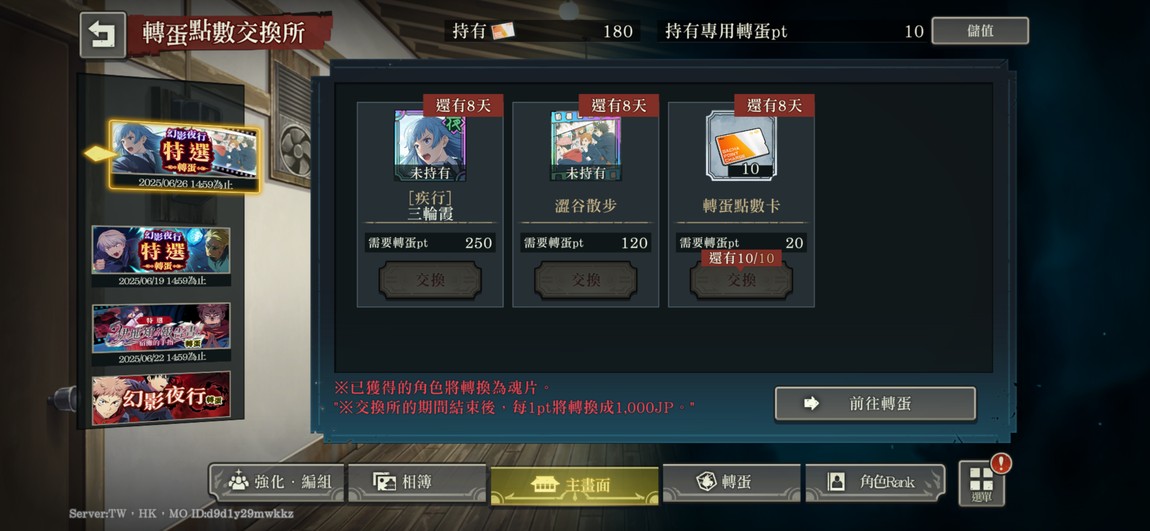This screenshot has height=531, width=1150.
Task: Open the 角色Rank tab
Action: [x=875, y=483]
